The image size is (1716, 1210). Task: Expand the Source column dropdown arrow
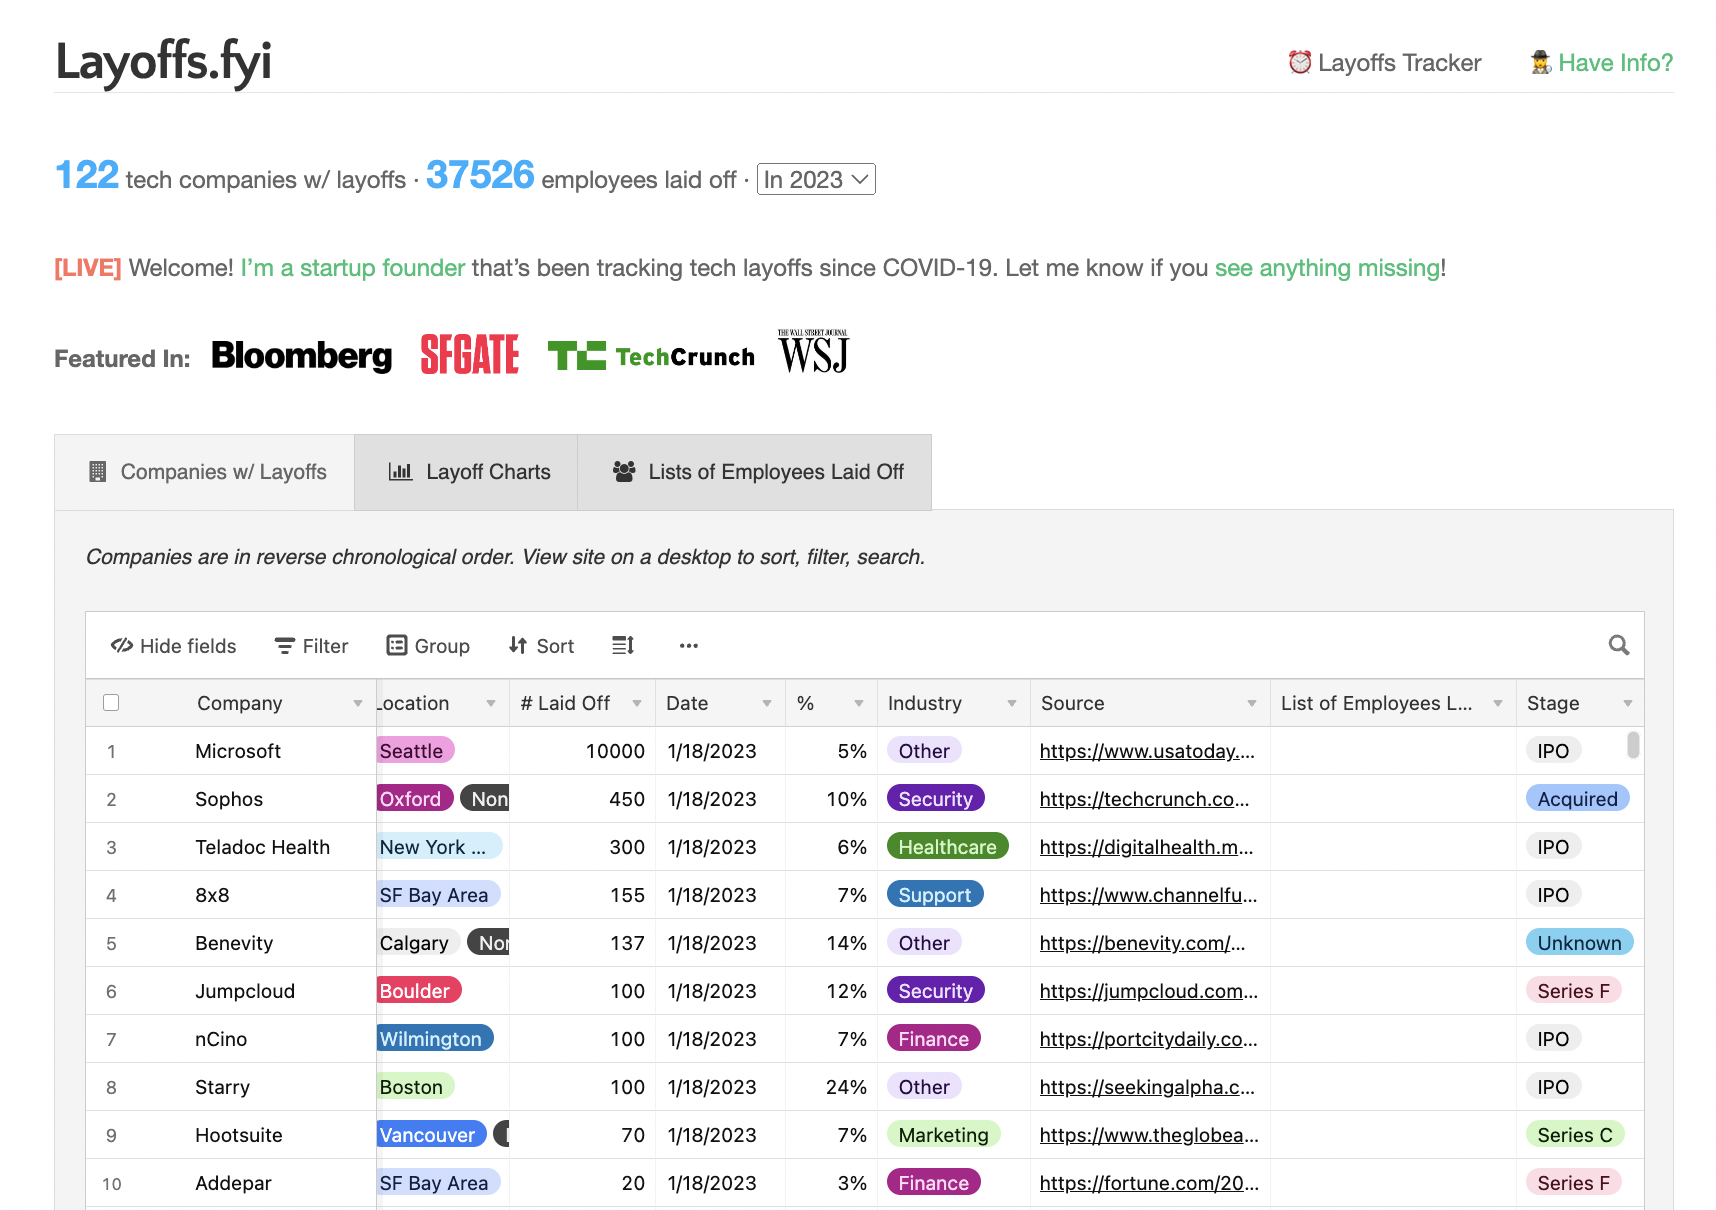coord(1252,703)
